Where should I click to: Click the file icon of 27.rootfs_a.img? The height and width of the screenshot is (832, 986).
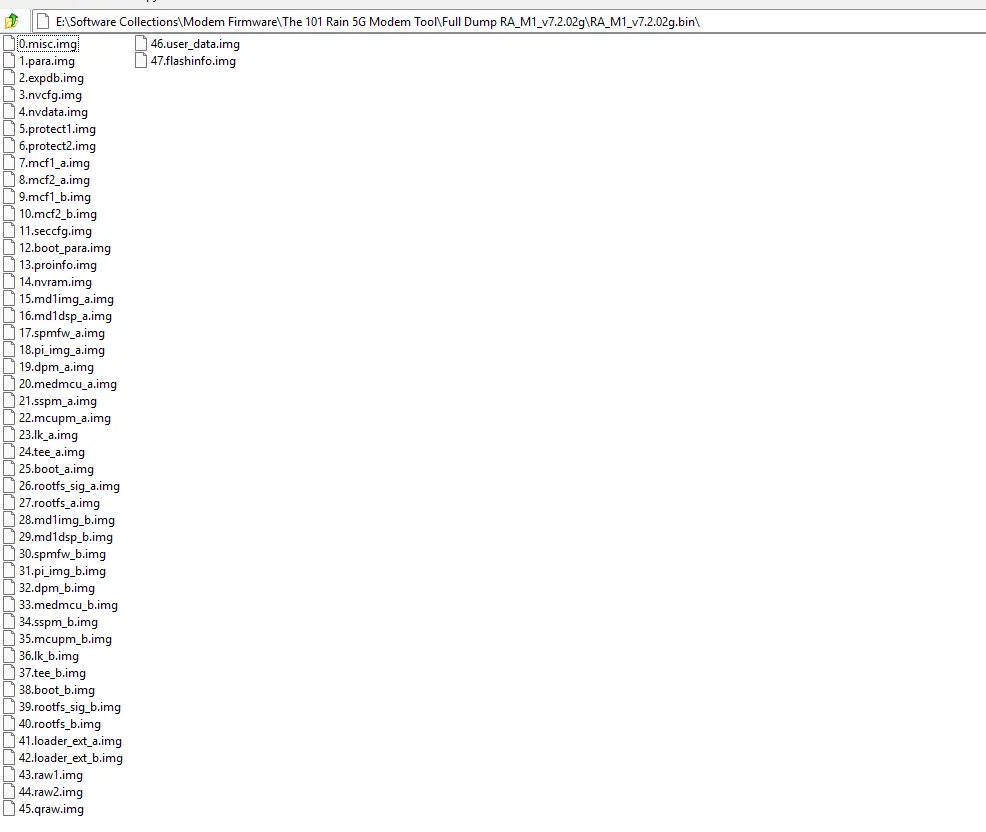tap(9, 502)
